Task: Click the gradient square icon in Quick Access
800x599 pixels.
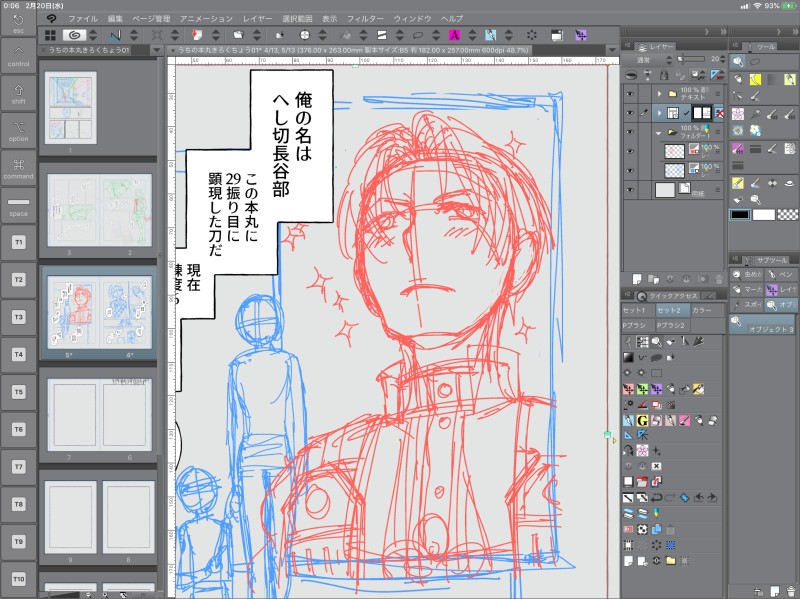Action: 628,357
